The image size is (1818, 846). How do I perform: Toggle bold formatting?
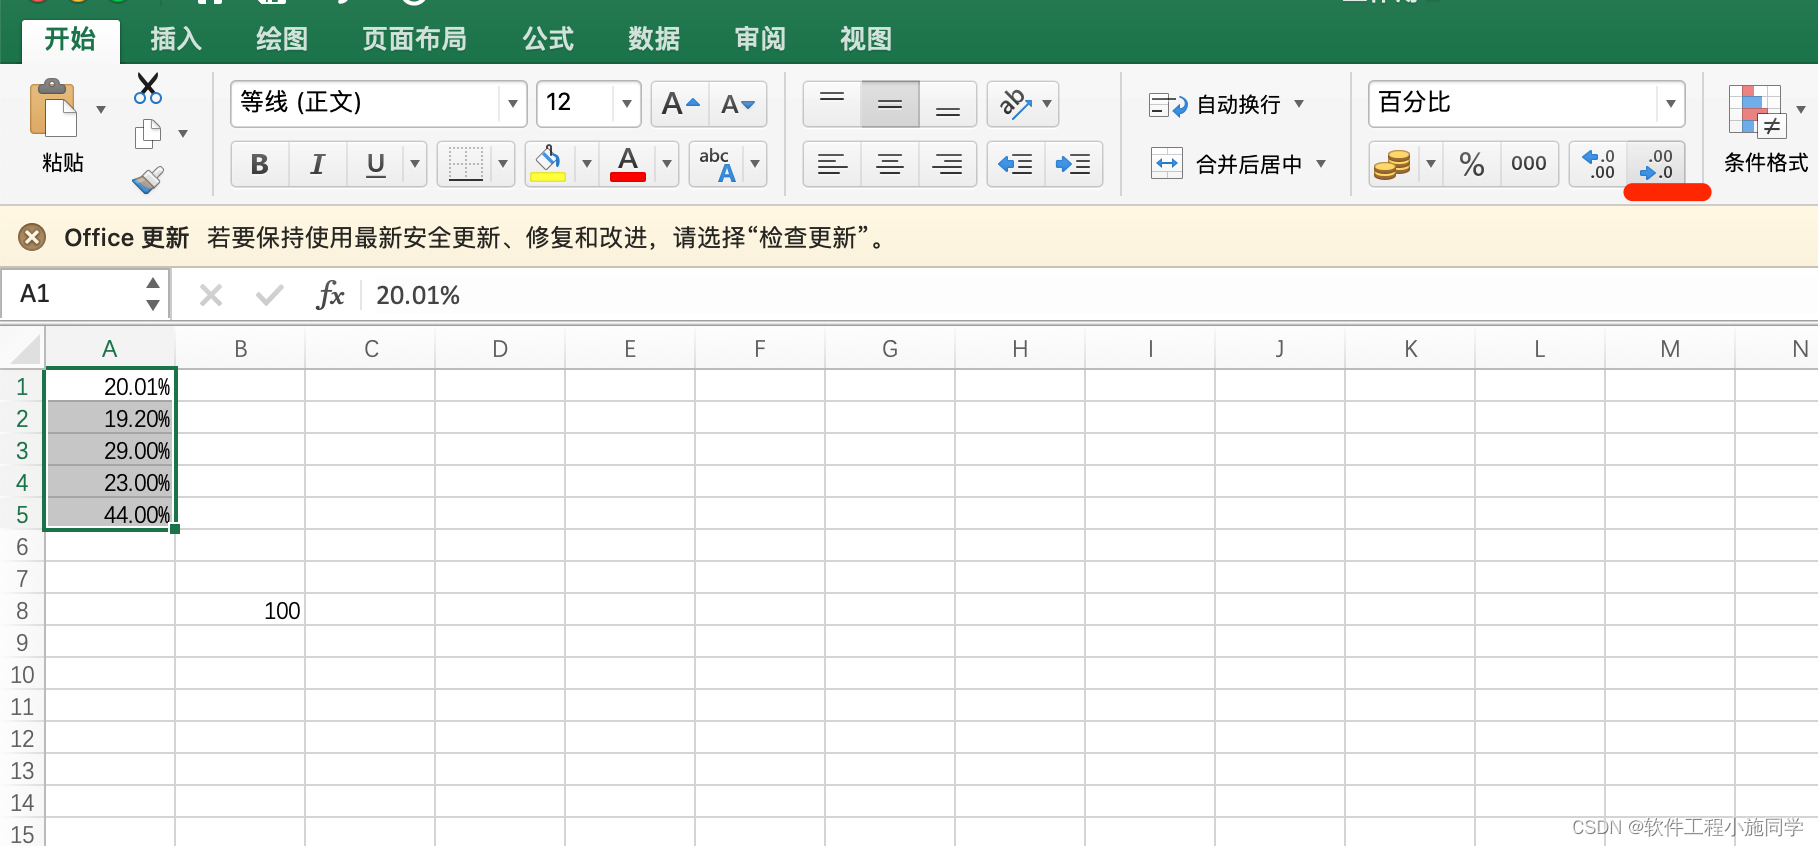[x=260, y=164]
